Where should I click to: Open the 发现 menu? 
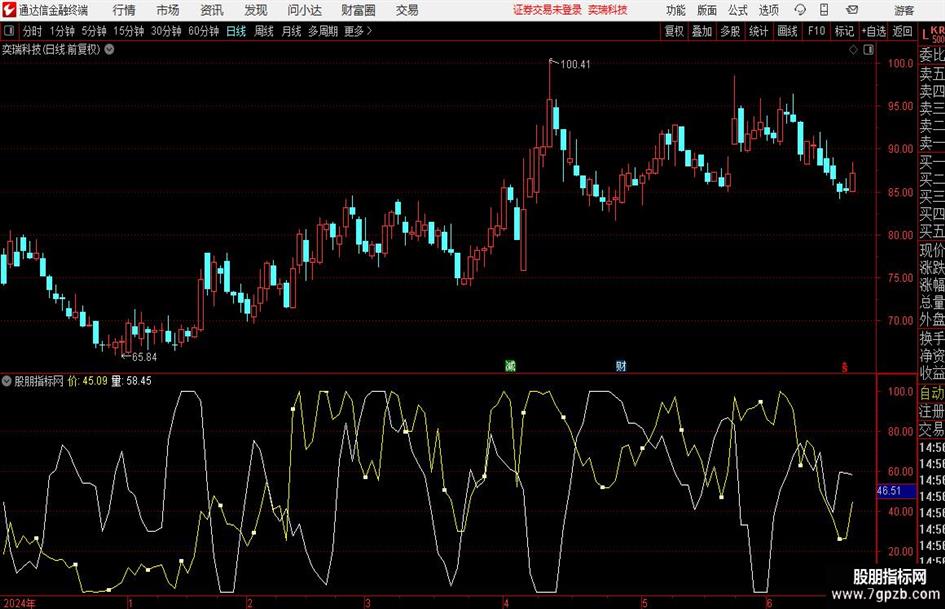[256, 10]
